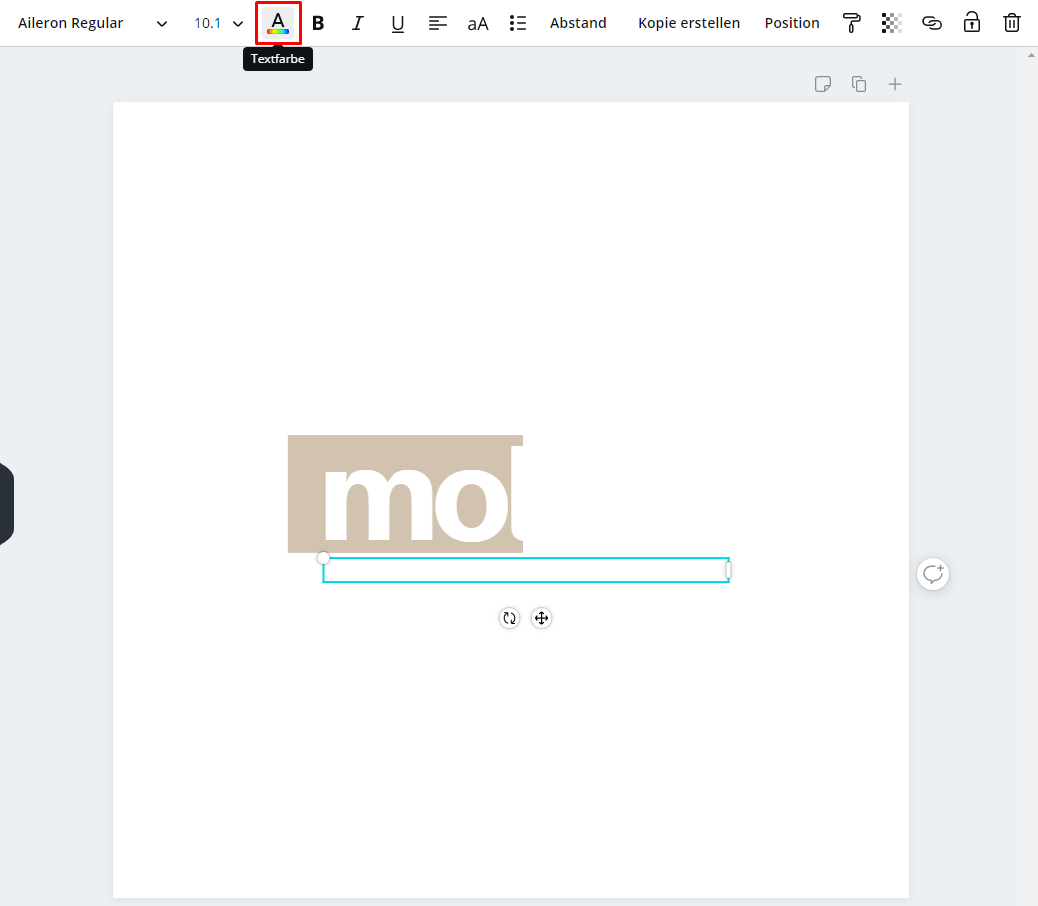Toggle underline formatting
The image size is (1038, 906).
point(398,23)
